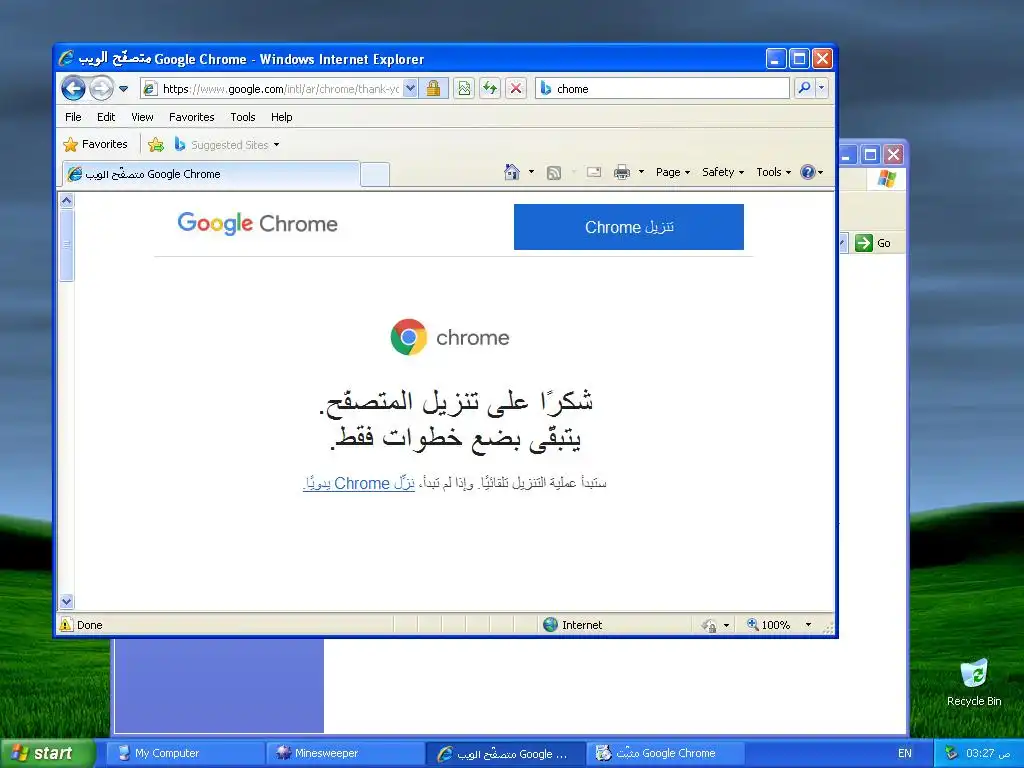This screenshot has width=1024, height=768.
Task: Click the magnifier search button
Action: pyautogui.click(x=805, y=88)
